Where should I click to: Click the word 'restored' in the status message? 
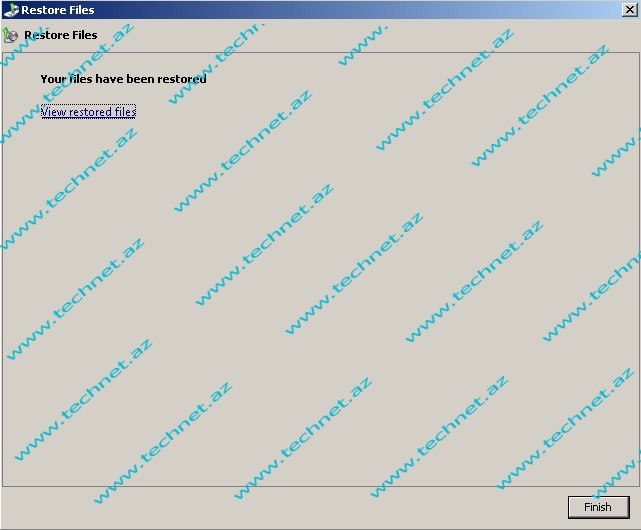coord(182,79)
